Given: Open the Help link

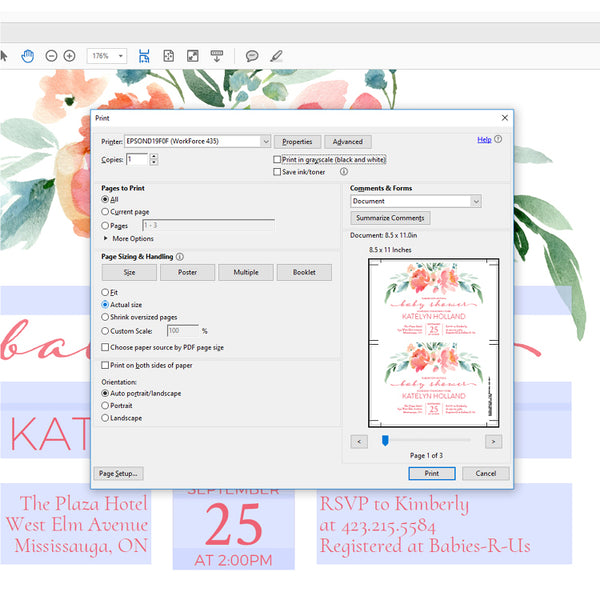Looking at the screenshot, I should (484, 140).
